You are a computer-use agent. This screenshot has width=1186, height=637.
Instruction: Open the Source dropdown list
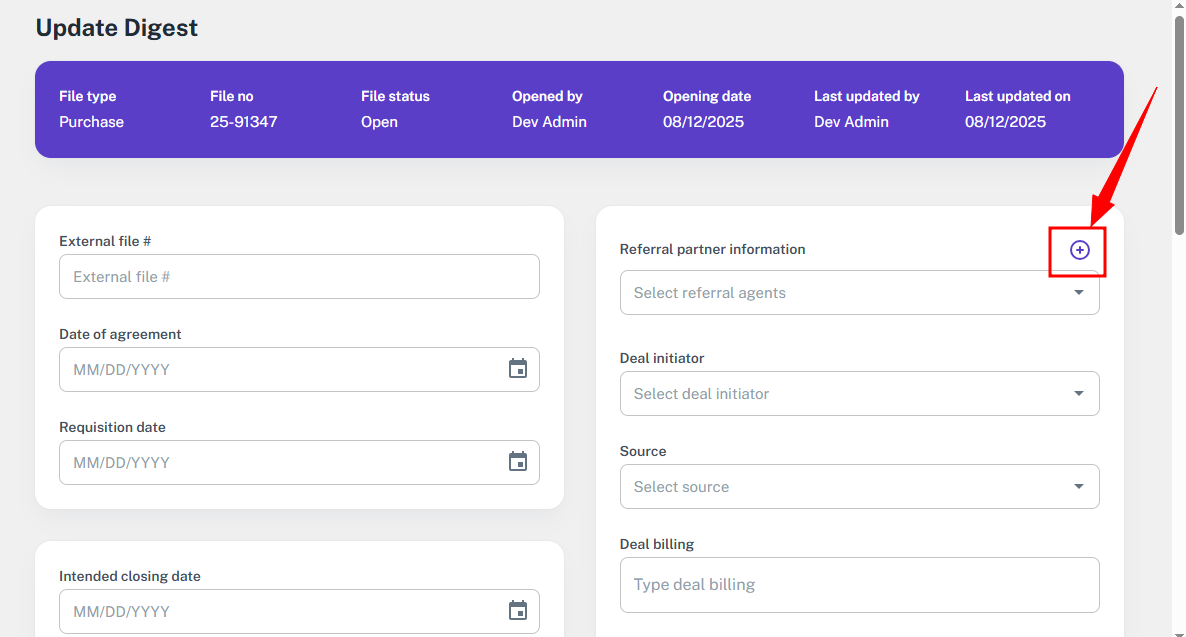point(1078,487)
